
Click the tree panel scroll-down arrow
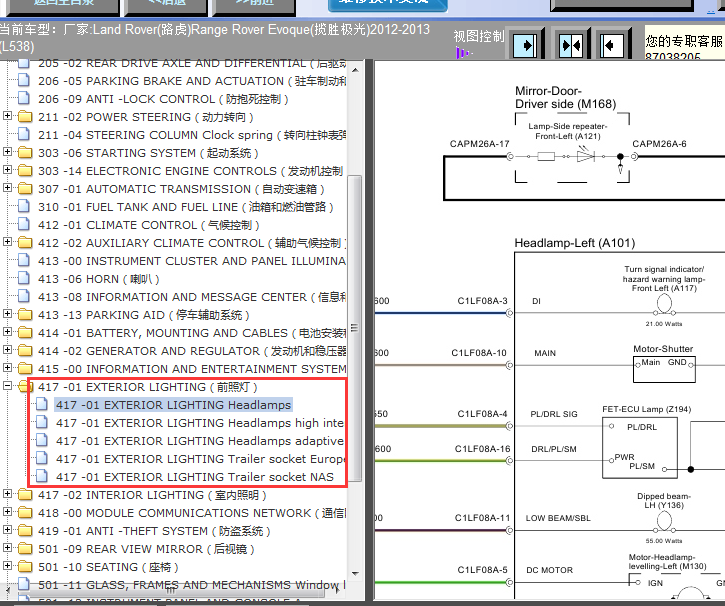coord(355,574)
